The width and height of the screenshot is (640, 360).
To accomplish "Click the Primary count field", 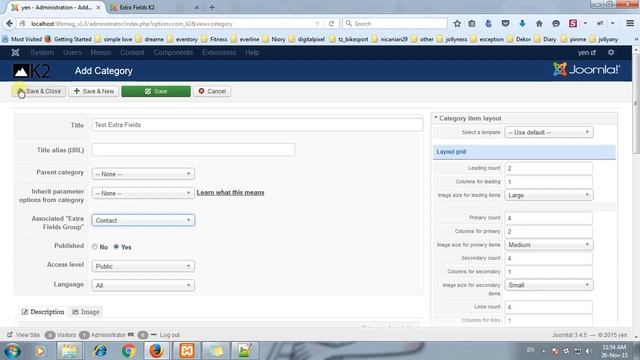I will pos(549,218).
